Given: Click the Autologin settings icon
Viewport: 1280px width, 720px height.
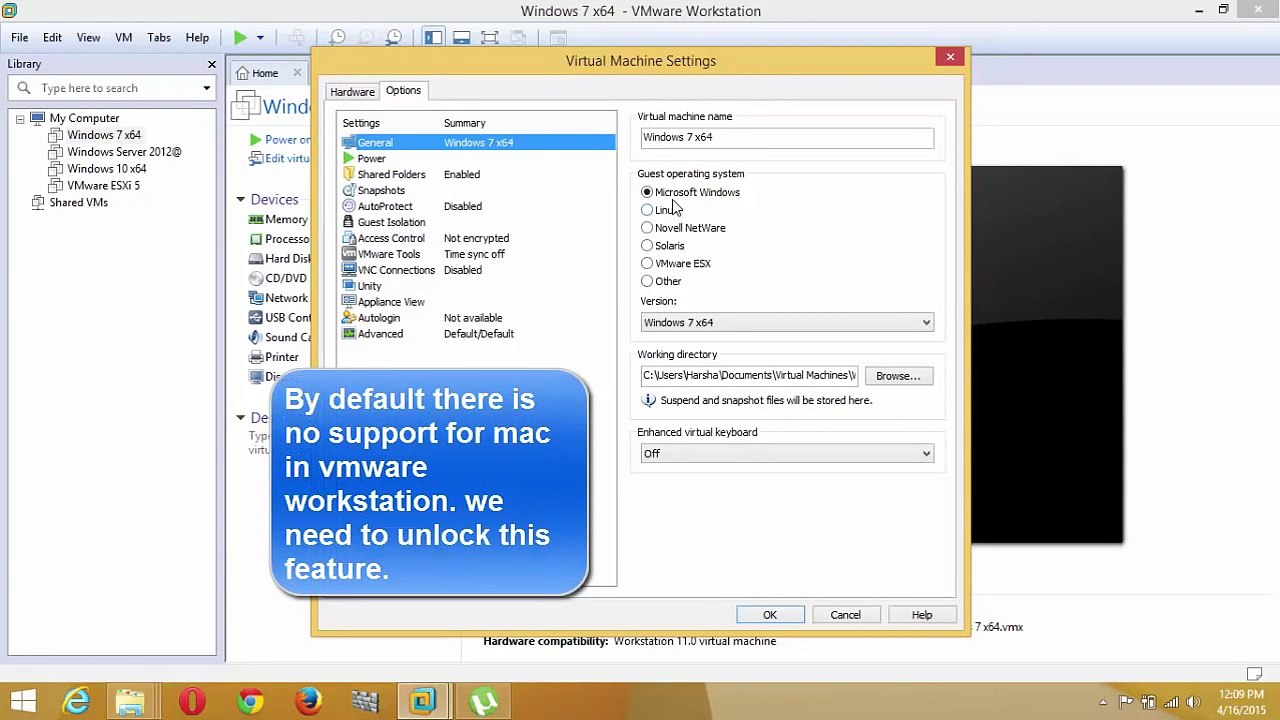Looking at the screenshot, I should click(x=348, y=318).
